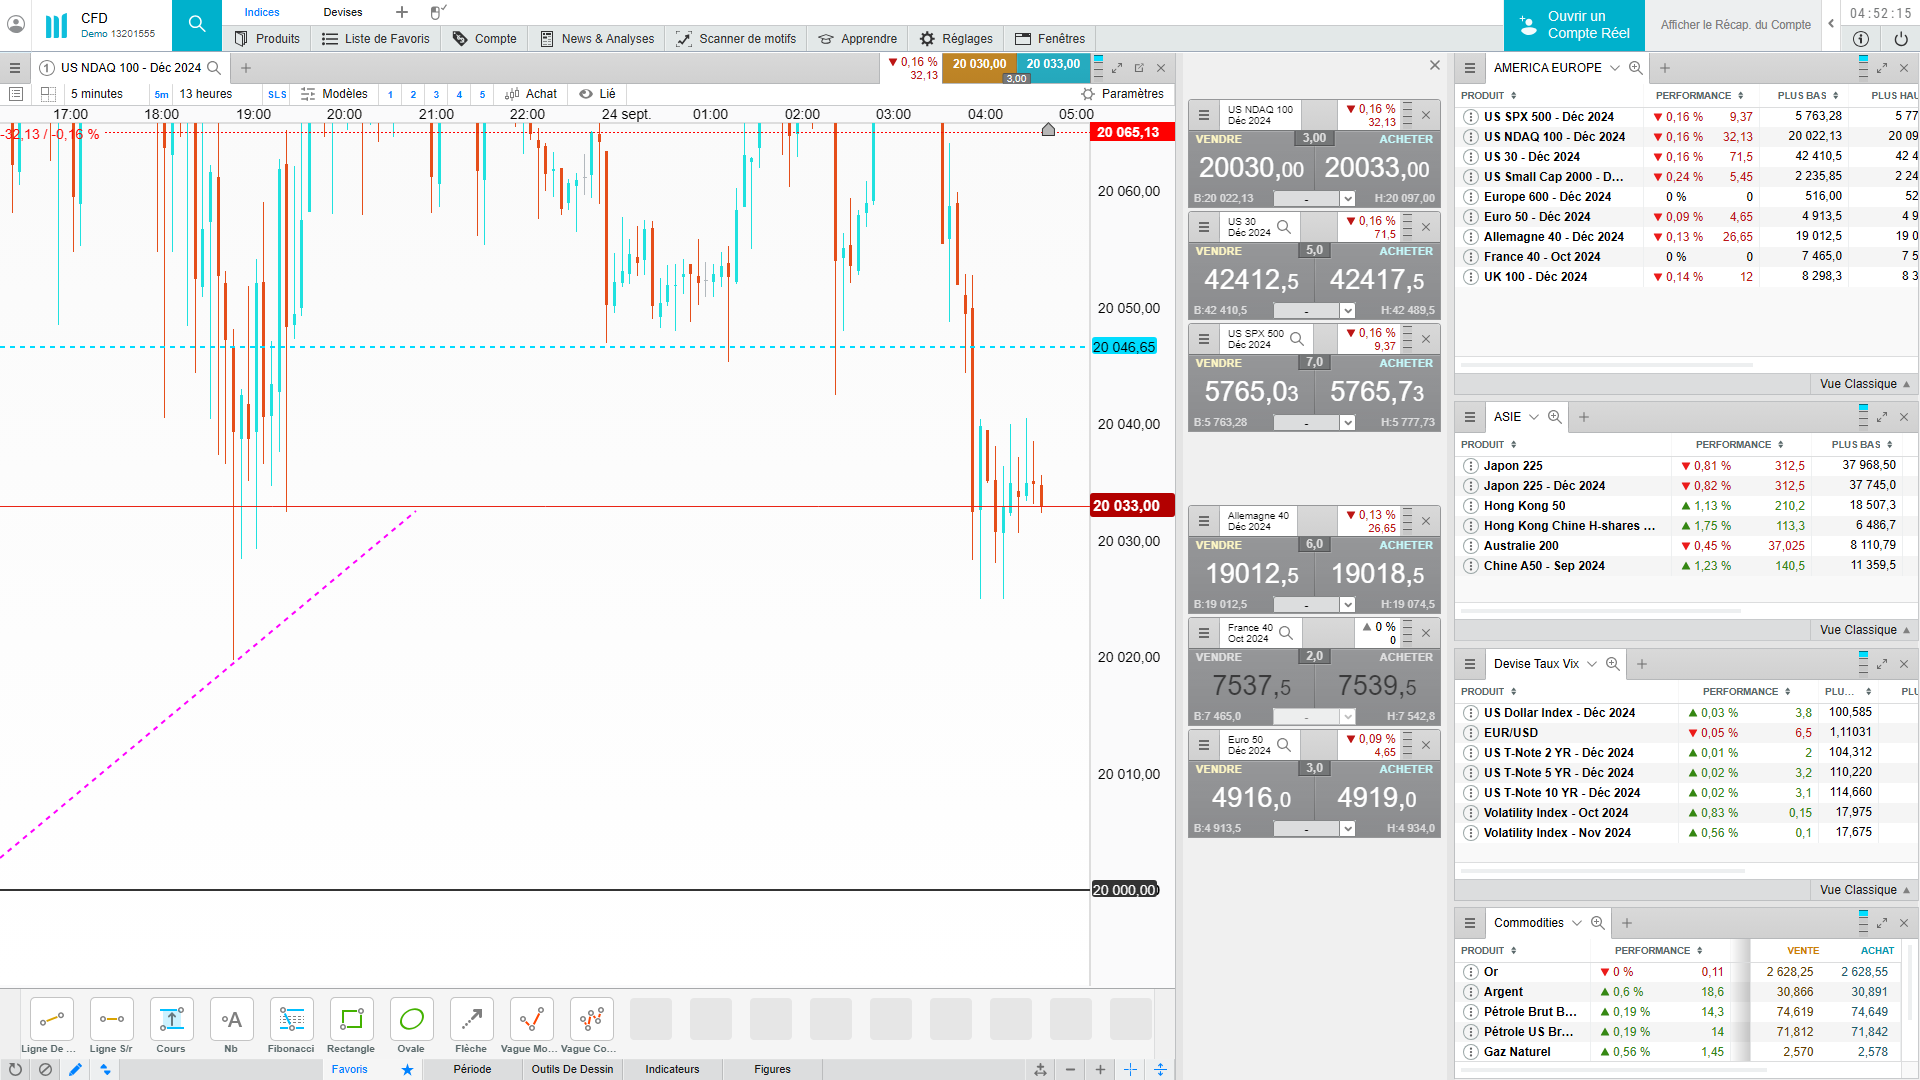The height and width of the screenshot is (1080, 1920).
Task: Open the News & Analyses menu
Action: tap(597, 39)
